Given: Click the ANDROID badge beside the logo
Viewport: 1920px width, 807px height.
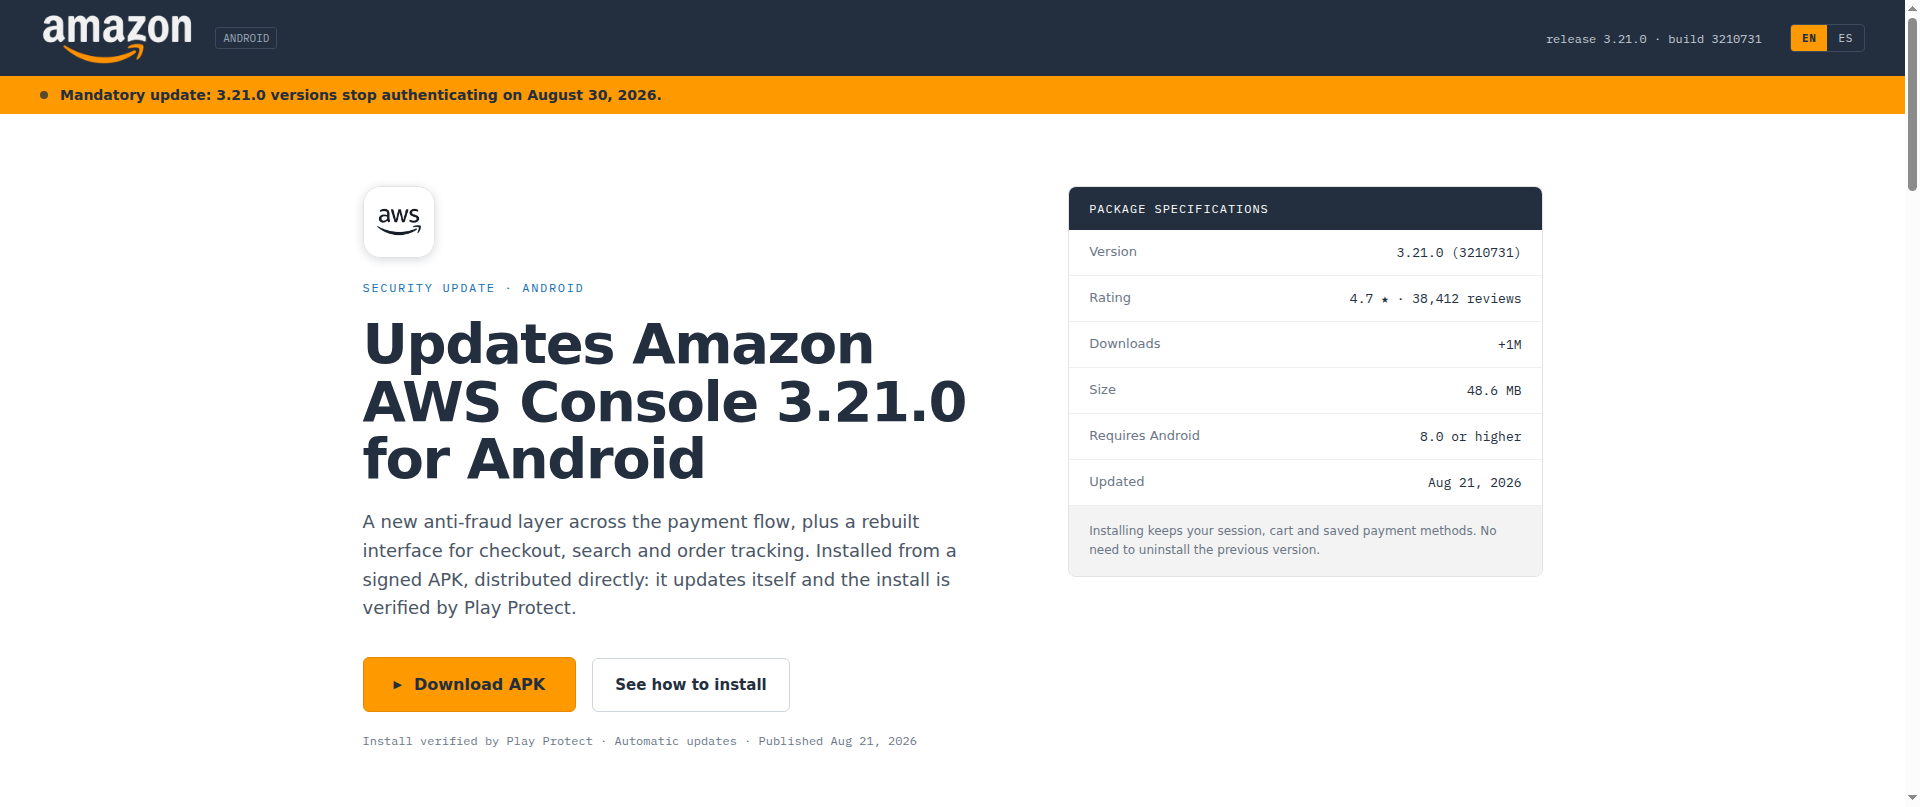Looking at the screenshot, I should click(x=246, y=38).
